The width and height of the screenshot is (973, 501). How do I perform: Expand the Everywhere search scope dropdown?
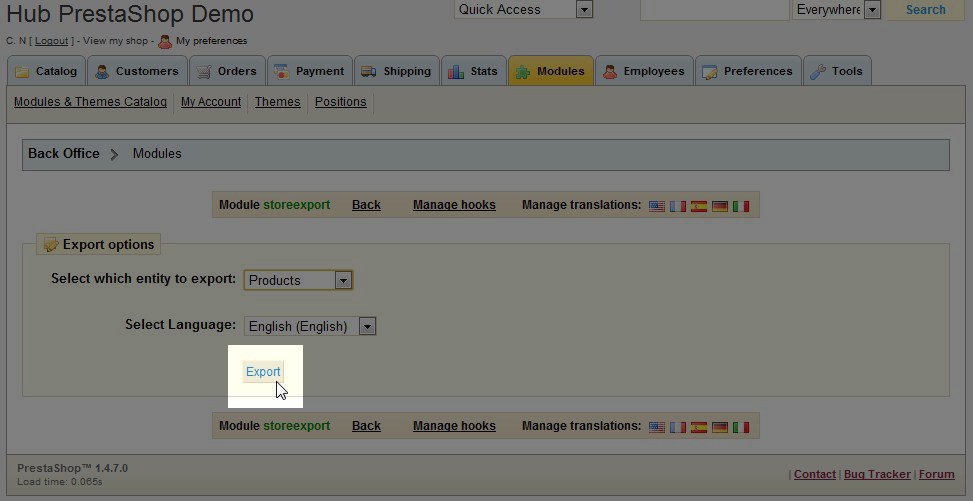point(837,10)
